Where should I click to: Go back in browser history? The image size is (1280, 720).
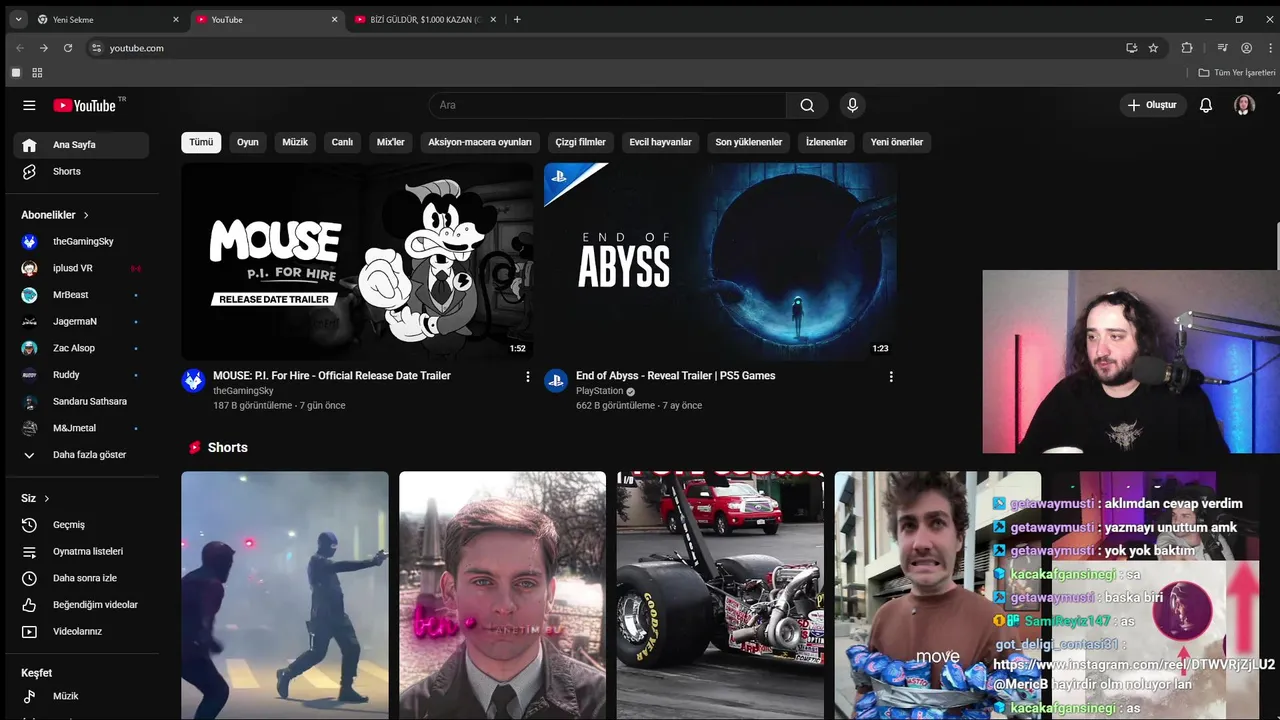coord(20,48)
